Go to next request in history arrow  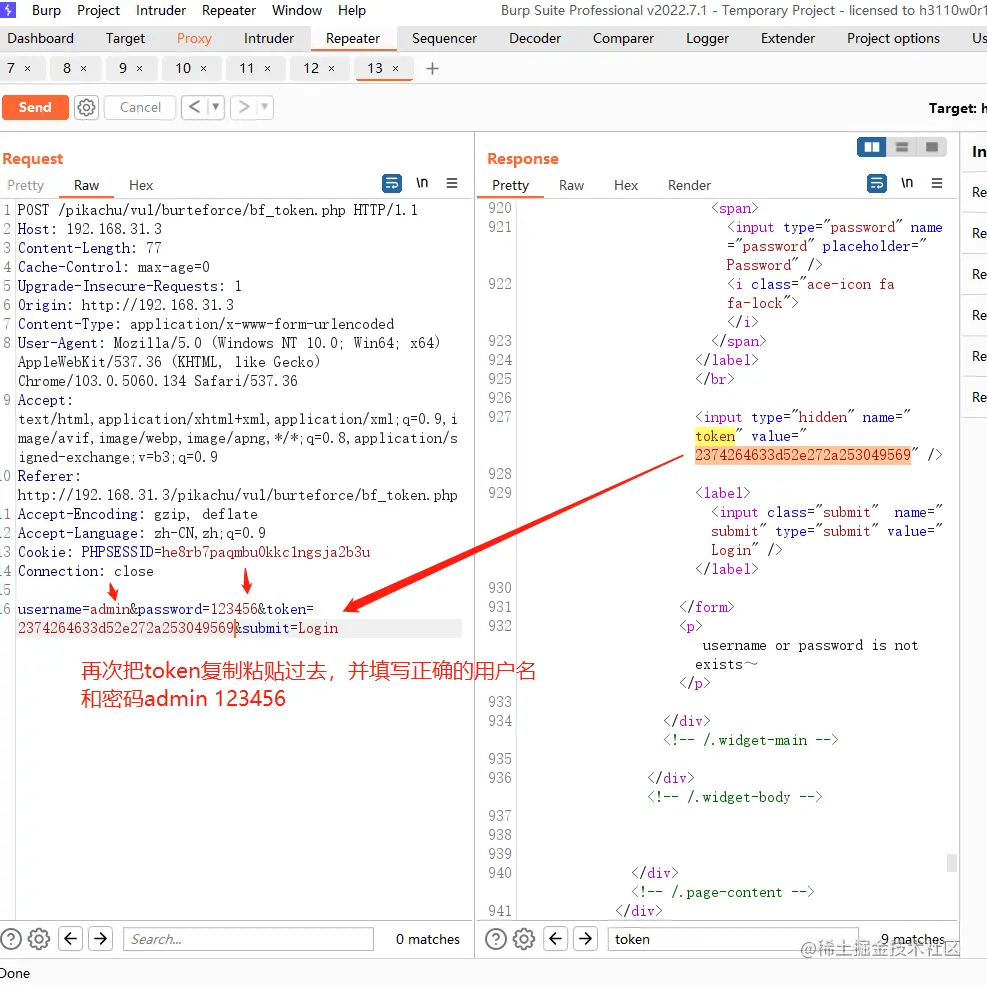[x=244, y=108]
